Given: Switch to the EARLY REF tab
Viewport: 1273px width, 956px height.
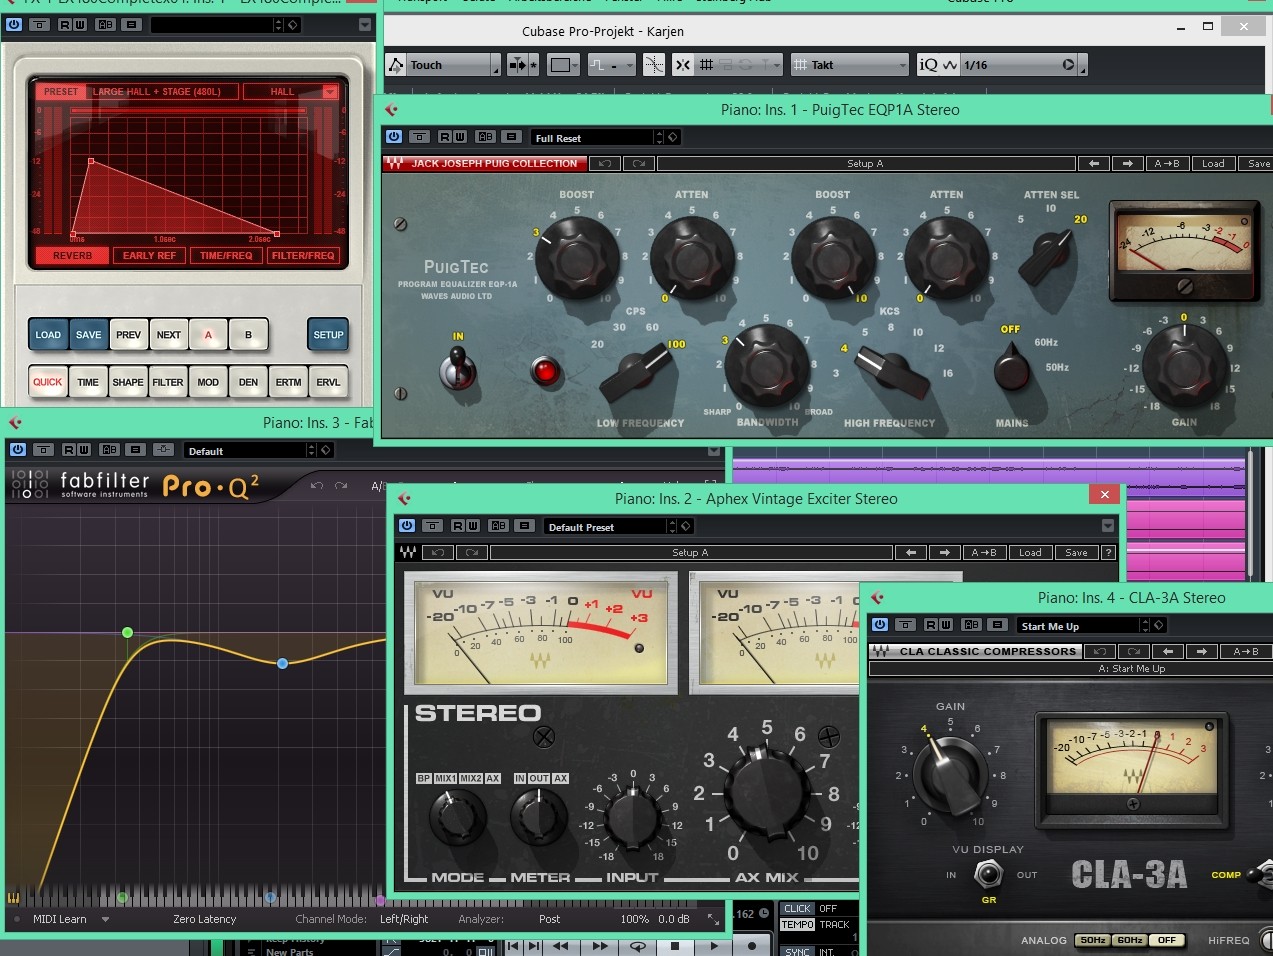Looking at the screenshot, I should [149, 256].
